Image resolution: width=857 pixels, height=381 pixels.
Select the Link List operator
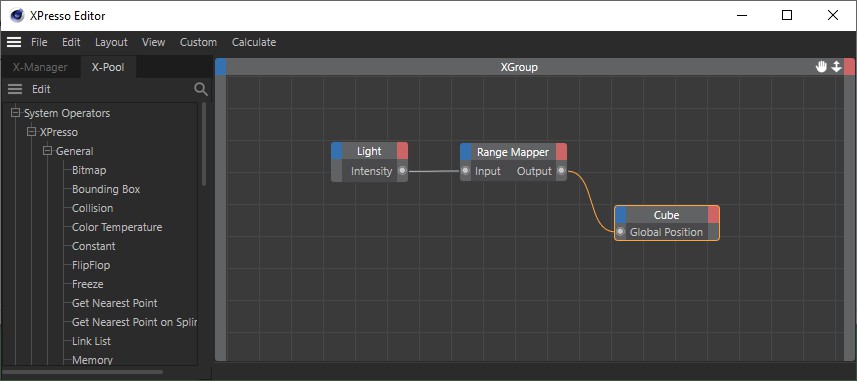pyautogui.click(x=91, y=341)
